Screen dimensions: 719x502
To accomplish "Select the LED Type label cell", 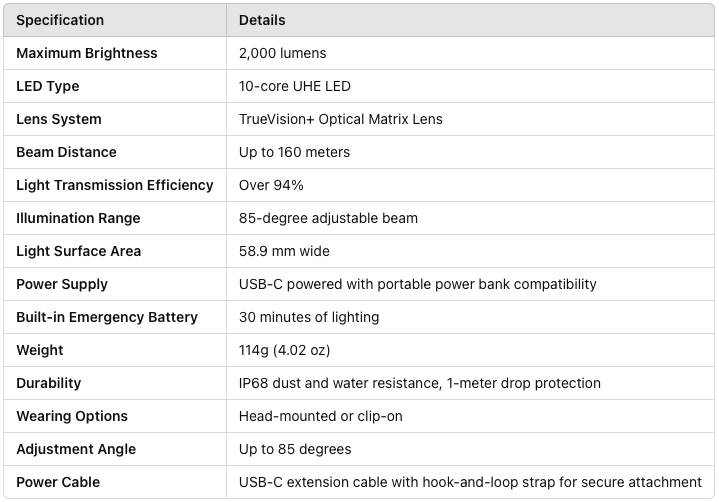I will 48,86.
